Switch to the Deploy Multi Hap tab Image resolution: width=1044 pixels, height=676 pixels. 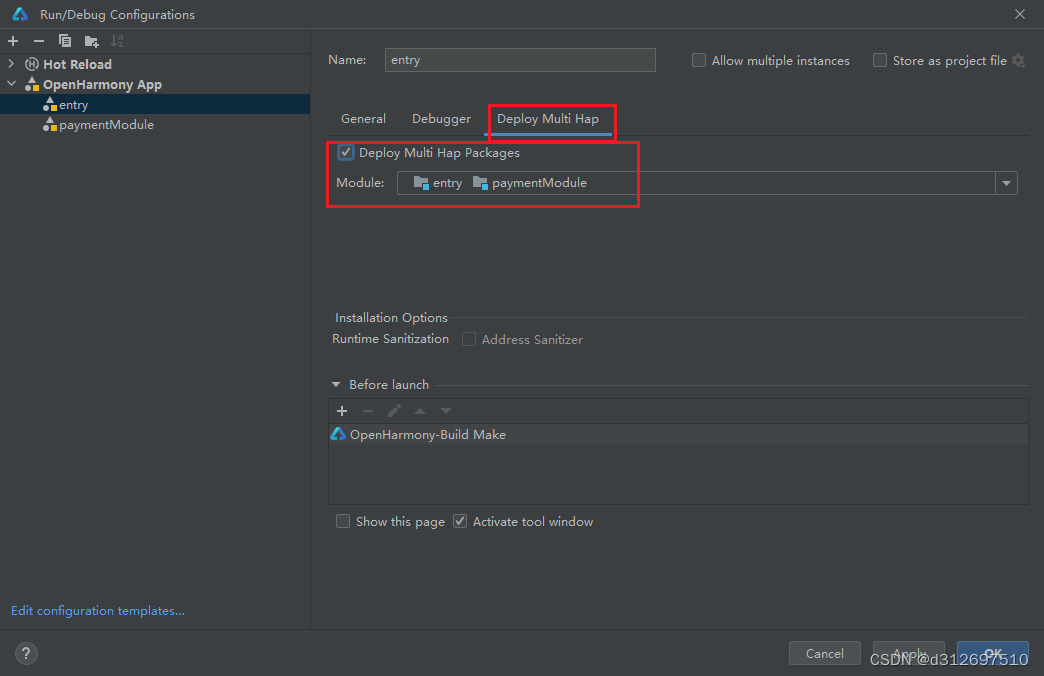coord(547,119)
